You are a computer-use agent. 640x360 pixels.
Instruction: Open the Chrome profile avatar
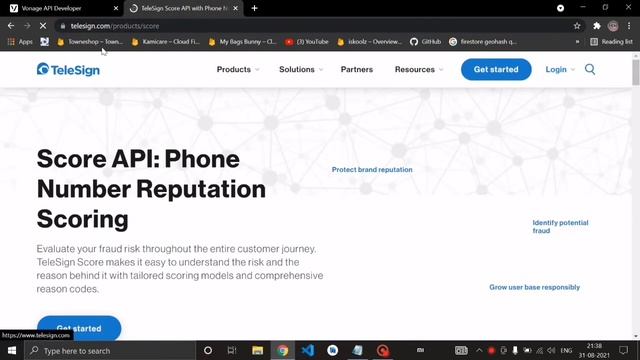613,26
